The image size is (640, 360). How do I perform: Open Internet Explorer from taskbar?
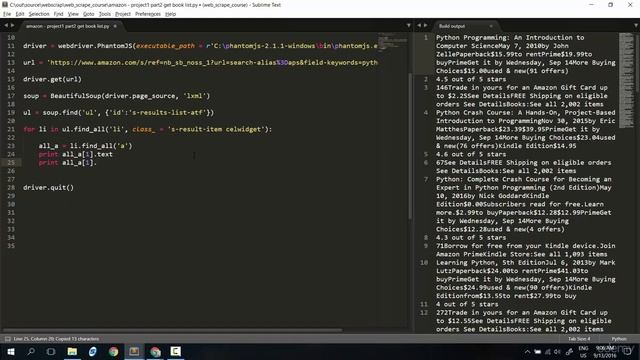93,351
